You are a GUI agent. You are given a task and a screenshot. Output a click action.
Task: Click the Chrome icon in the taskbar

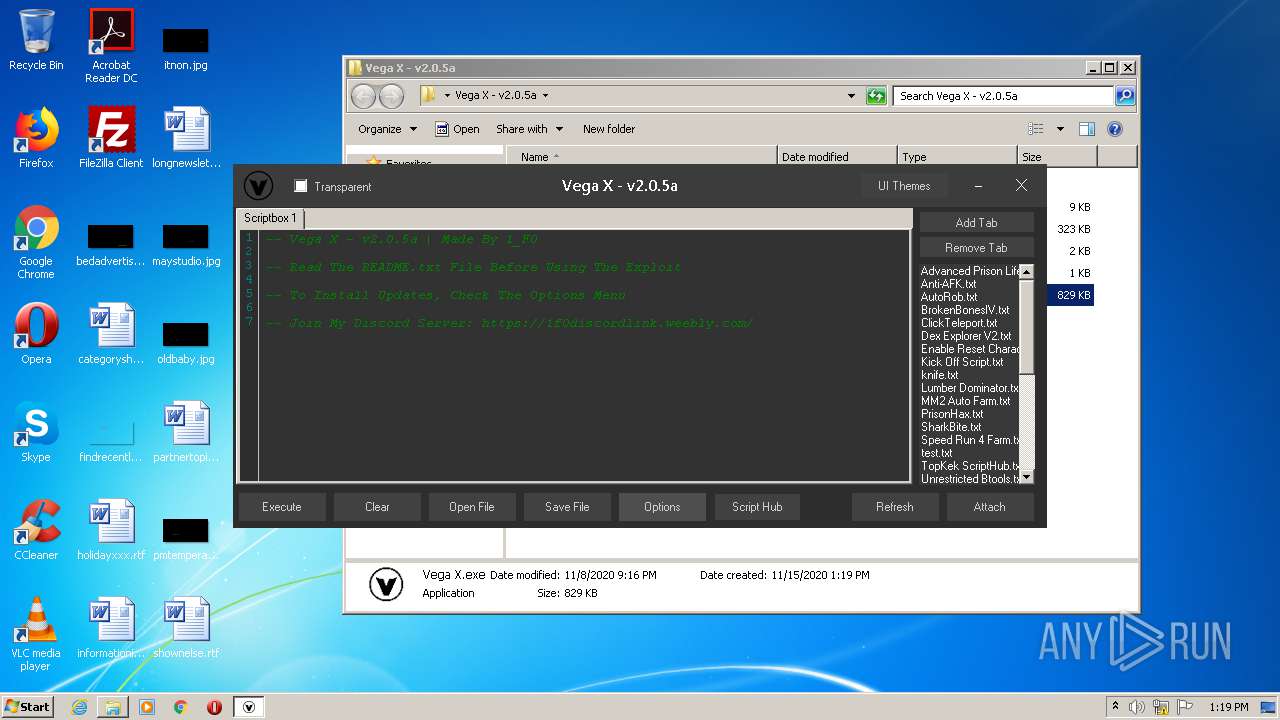181,707
